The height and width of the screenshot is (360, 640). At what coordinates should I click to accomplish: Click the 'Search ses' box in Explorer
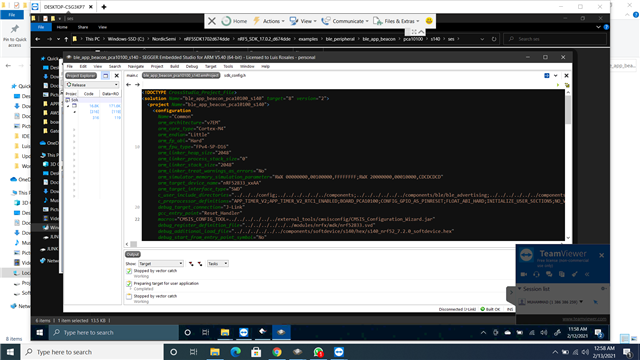[x=555, y=39]
